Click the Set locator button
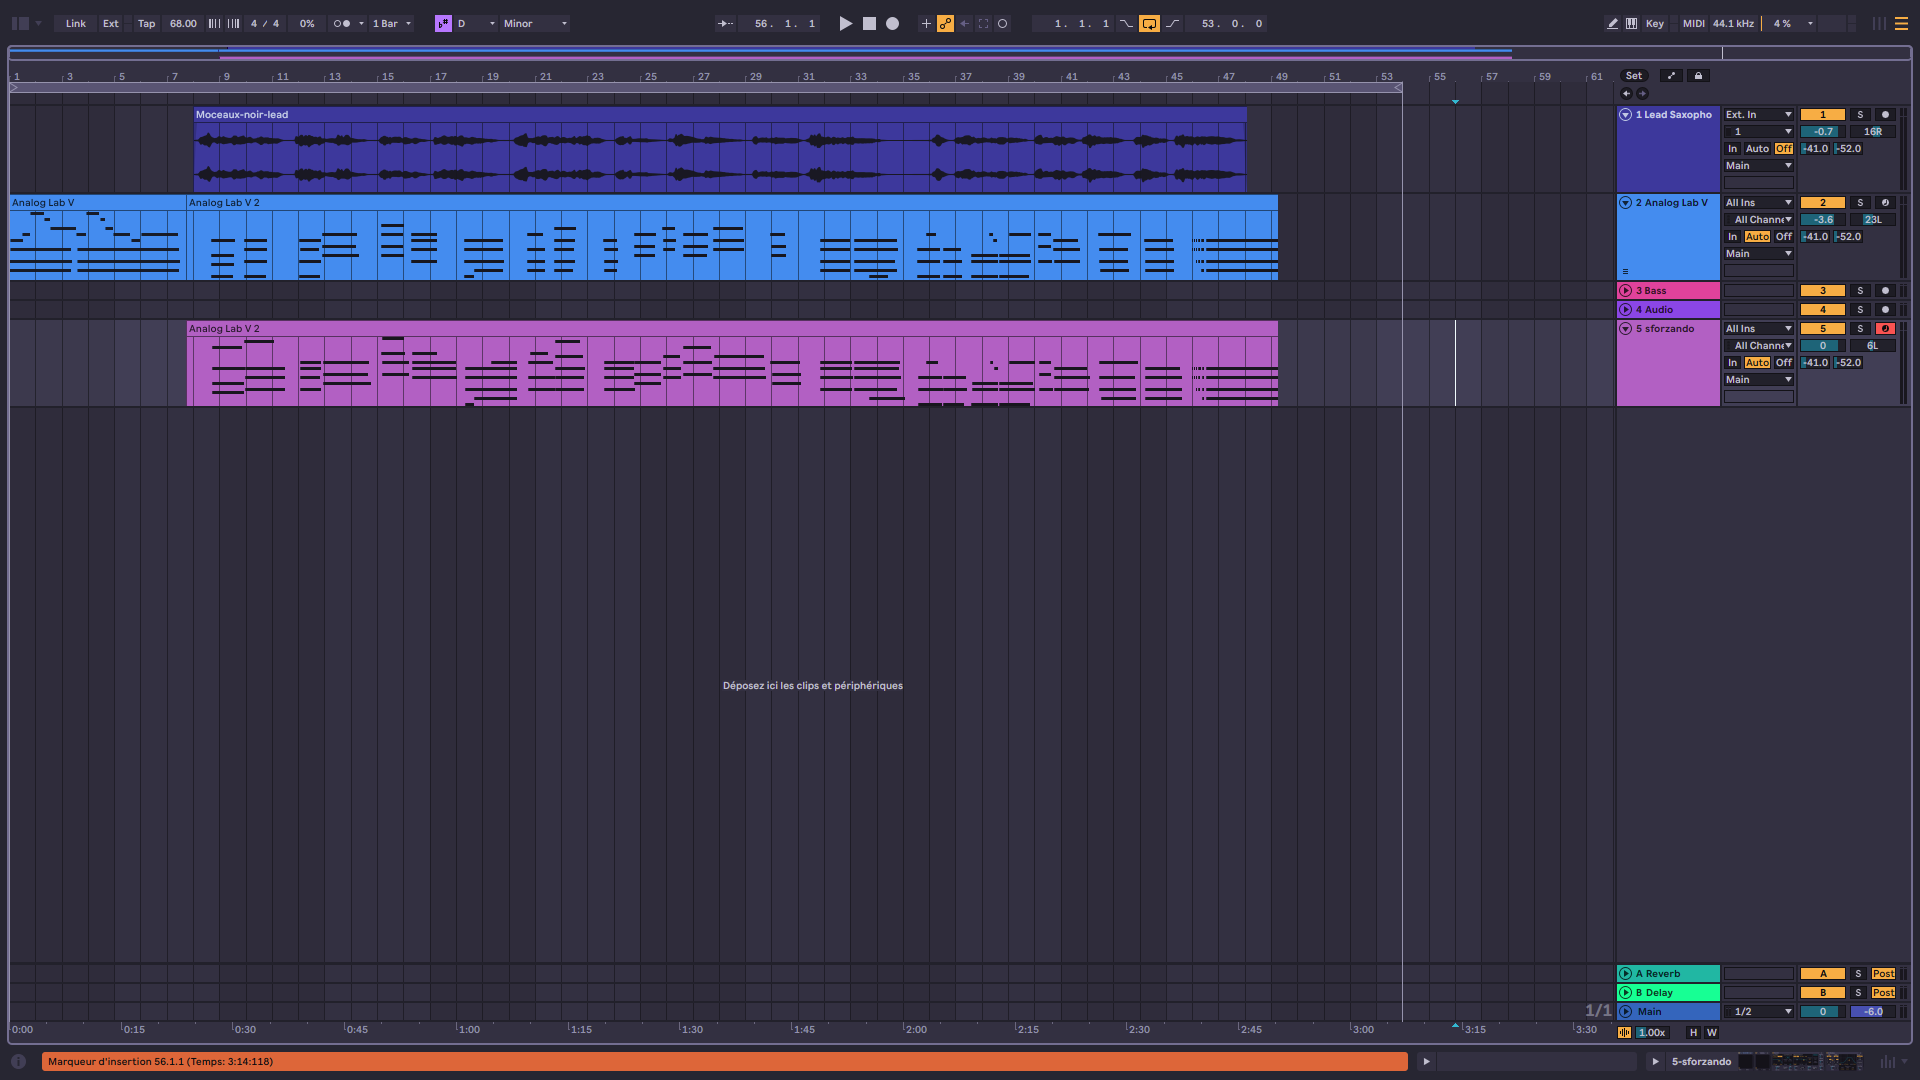The width and height of the screenshot is (1920, 1080). point(1633,76)
